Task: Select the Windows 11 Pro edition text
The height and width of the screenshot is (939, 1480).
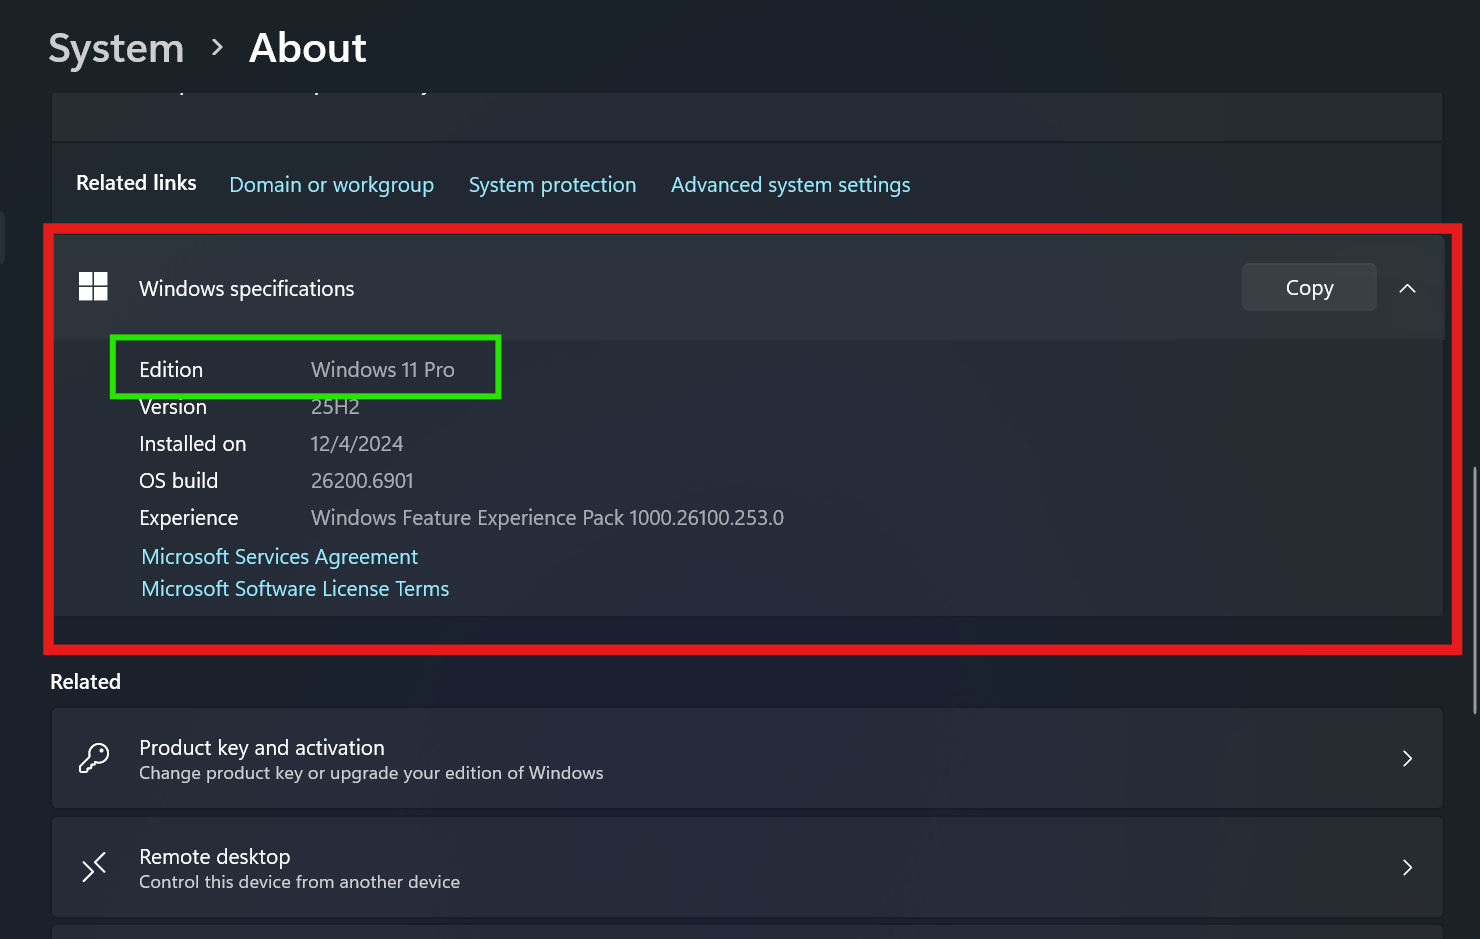Action: 382,370
